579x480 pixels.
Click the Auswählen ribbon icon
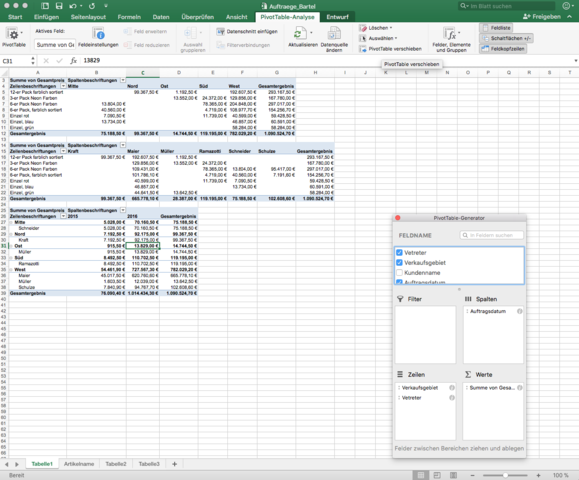tap(363, 38)
